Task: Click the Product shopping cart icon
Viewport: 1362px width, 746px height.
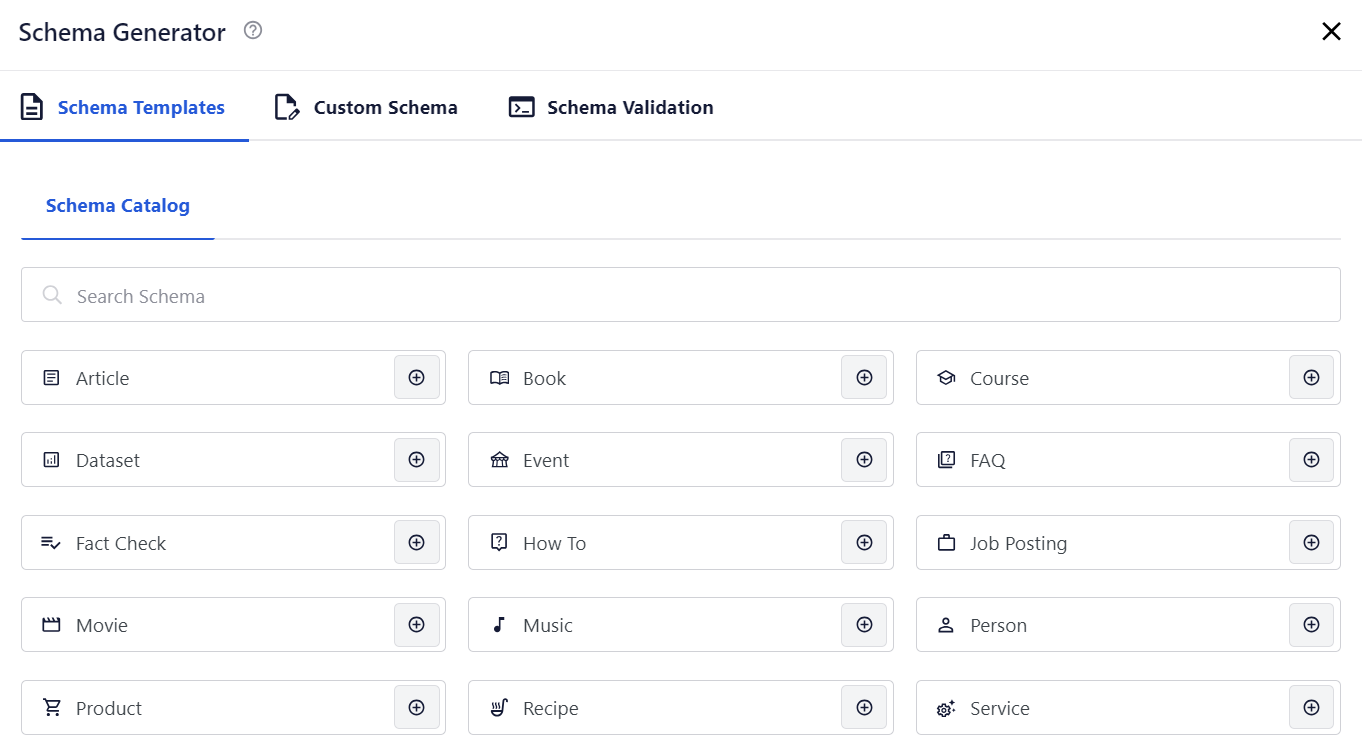Action: coord(51,707)
